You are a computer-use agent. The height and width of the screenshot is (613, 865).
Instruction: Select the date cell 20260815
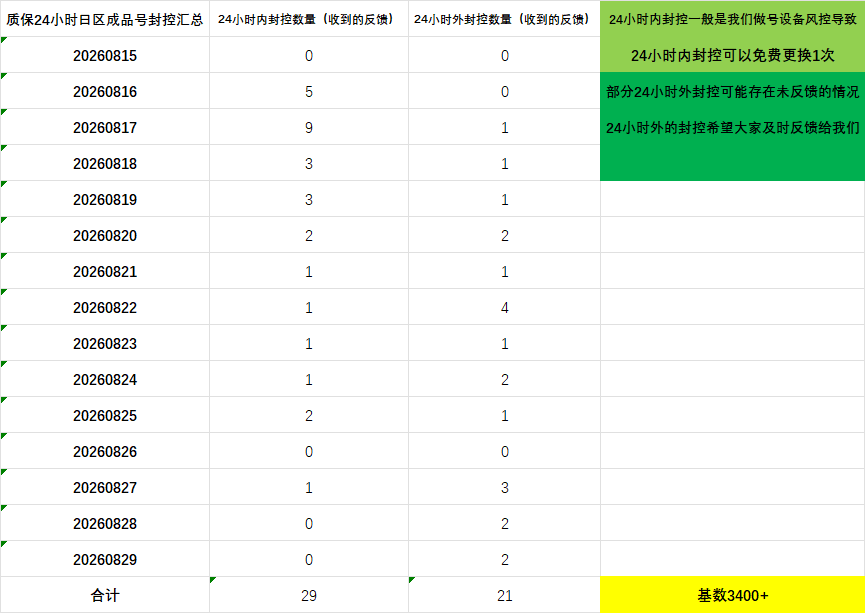click(105, 55)
